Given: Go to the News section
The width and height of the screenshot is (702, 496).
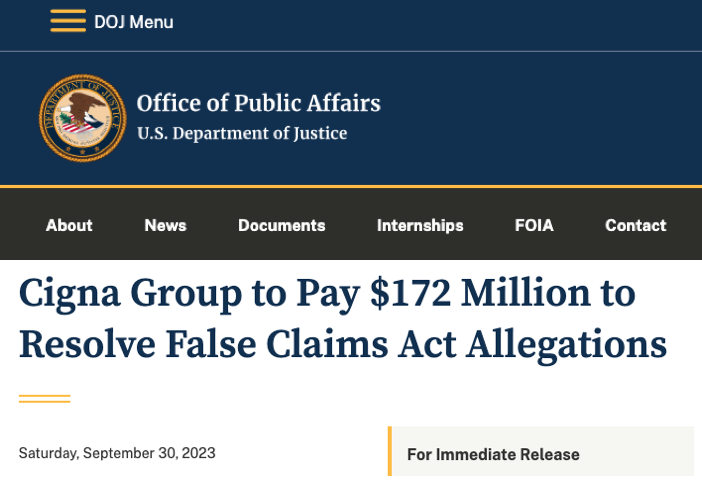Looking at the screenshot, I should pos(165,225).
